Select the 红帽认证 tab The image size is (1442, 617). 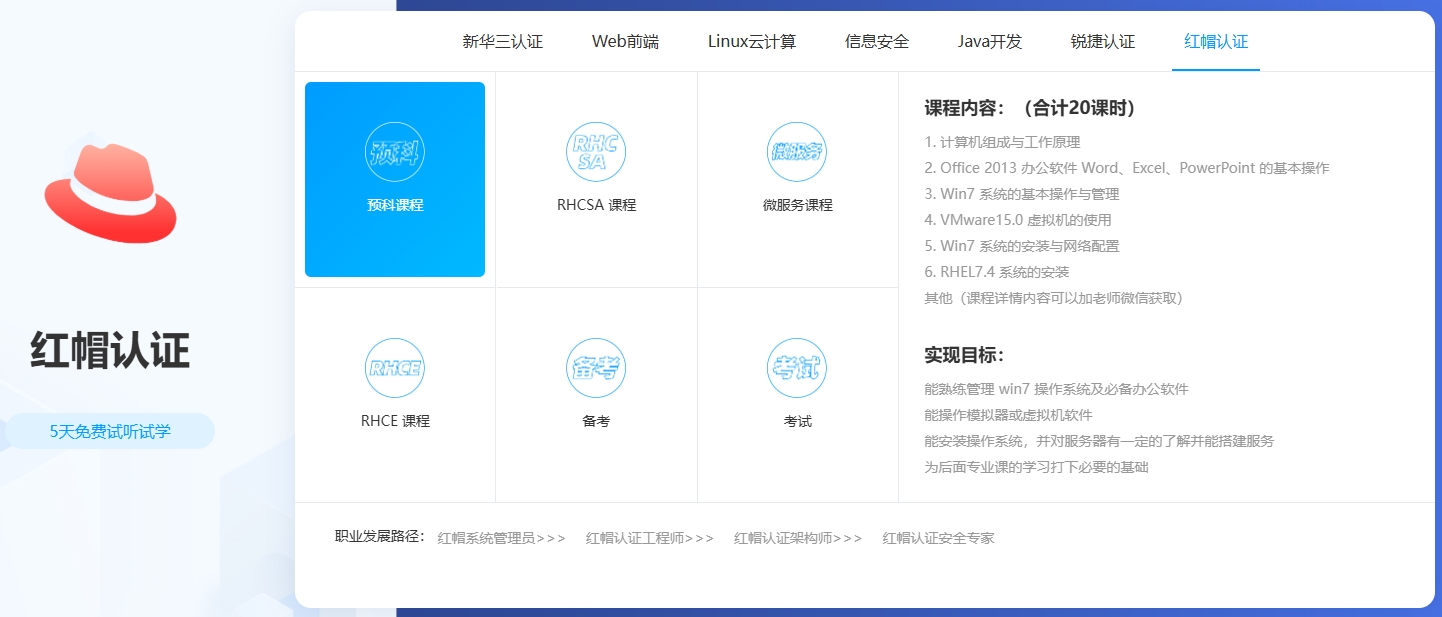tap(1216, 42)
